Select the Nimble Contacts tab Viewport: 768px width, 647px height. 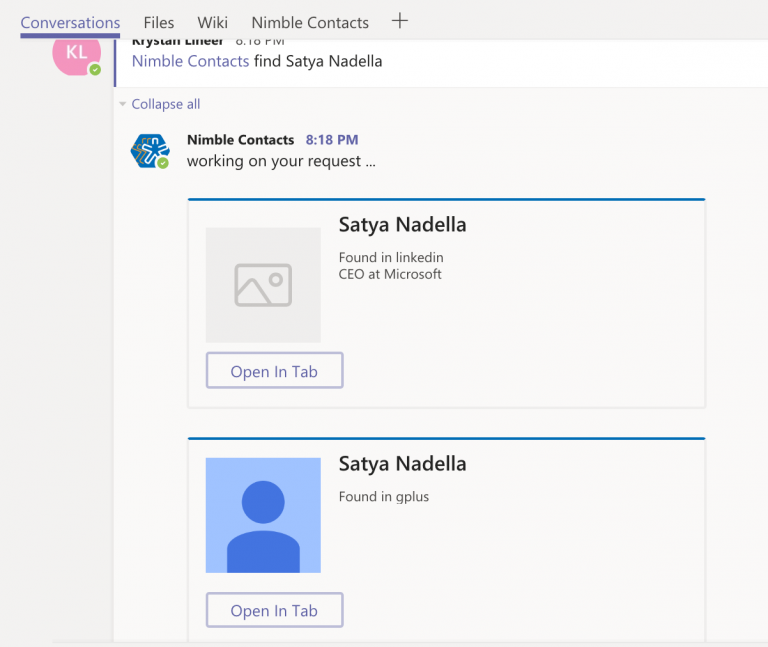tap(310, 22)
